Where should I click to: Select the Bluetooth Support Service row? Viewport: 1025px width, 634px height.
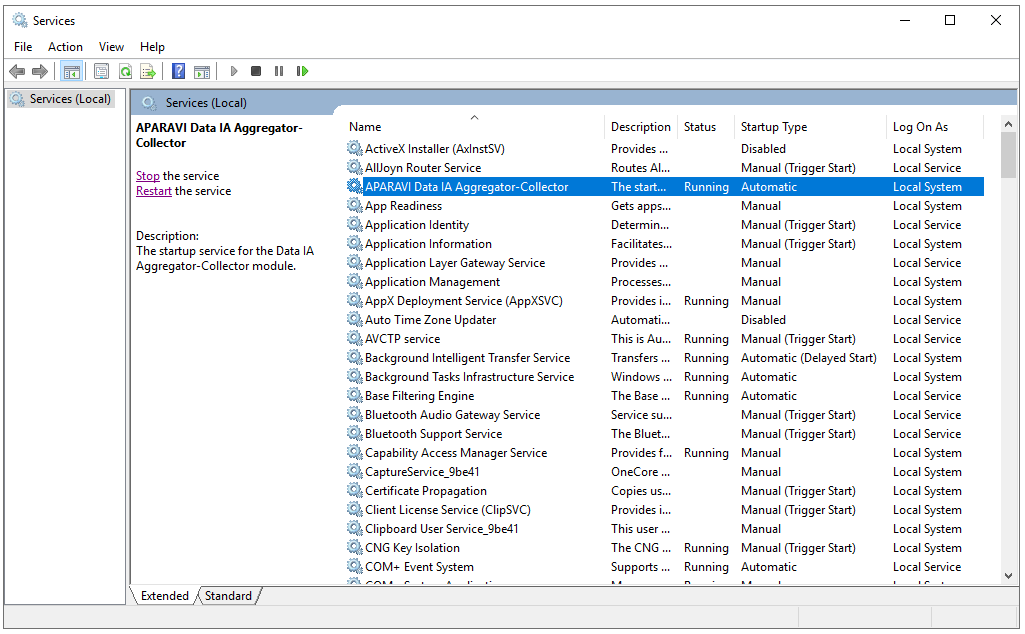pyautogui.click(x=433, y=434)
